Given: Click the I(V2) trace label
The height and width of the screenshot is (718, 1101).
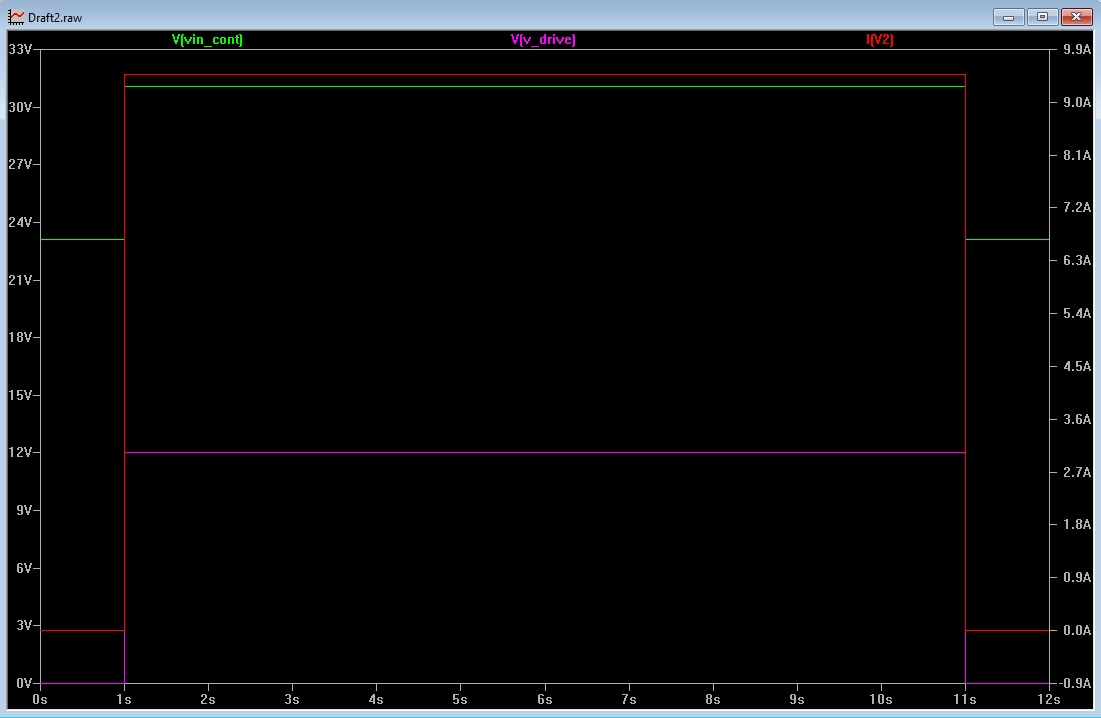Looking at the screenshot, I should (x=880, y=39).
